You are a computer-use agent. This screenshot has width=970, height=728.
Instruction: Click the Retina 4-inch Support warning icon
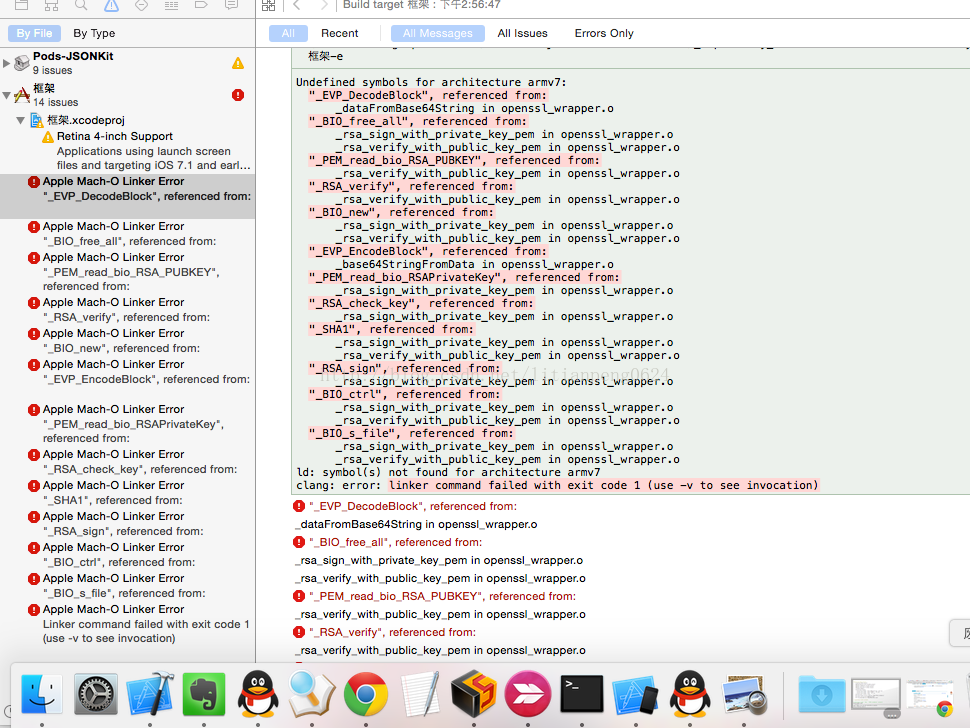pyautogui.click(x=48, y=137)
